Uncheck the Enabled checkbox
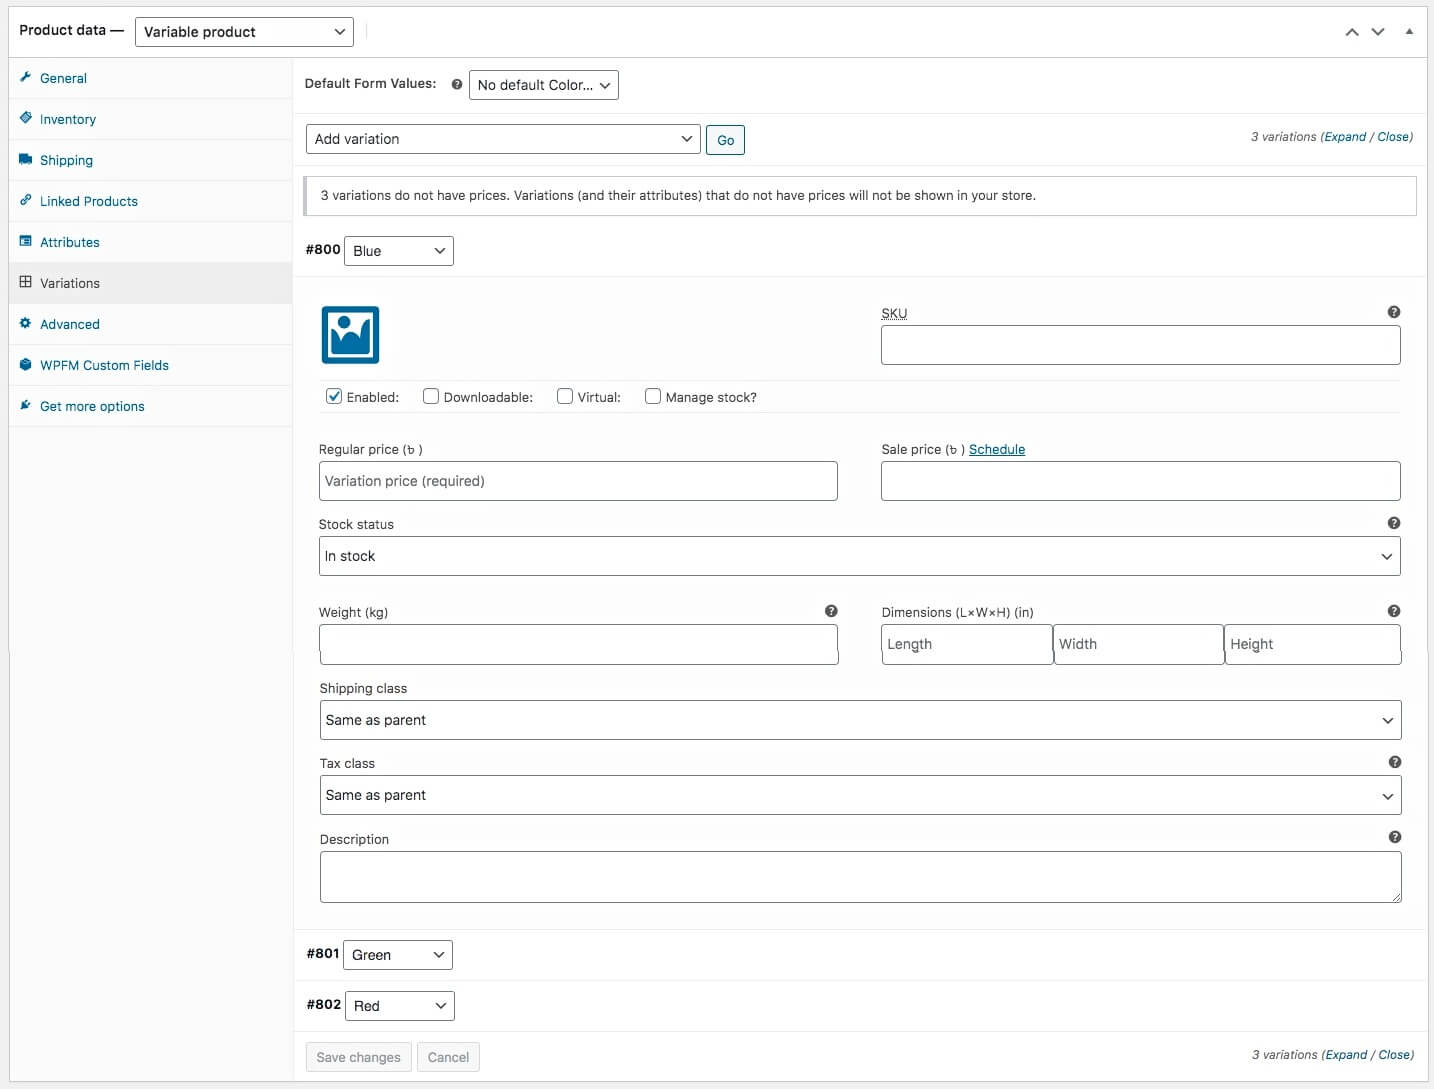 335,397
